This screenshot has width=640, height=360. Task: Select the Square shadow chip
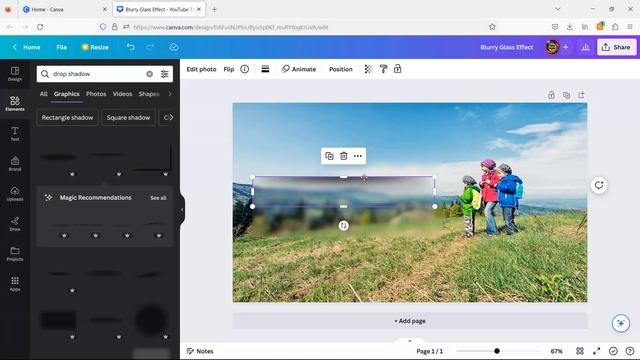click(129, 118)
